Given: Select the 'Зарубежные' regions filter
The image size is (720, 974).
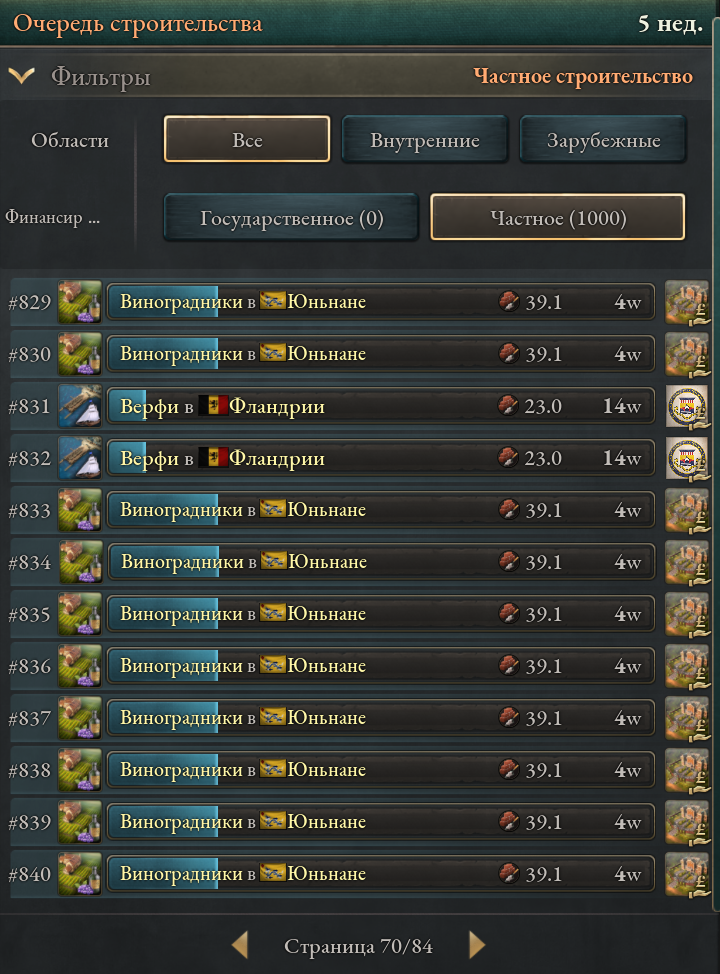Looking at the screenshot, I should [603, 139].
